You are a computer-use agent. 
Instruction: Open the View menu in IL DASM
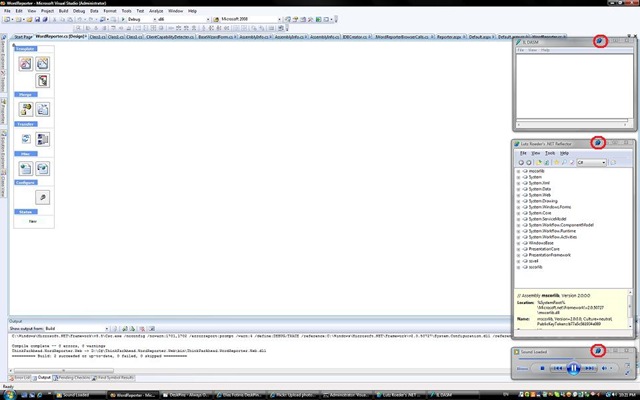pos(533,50)
